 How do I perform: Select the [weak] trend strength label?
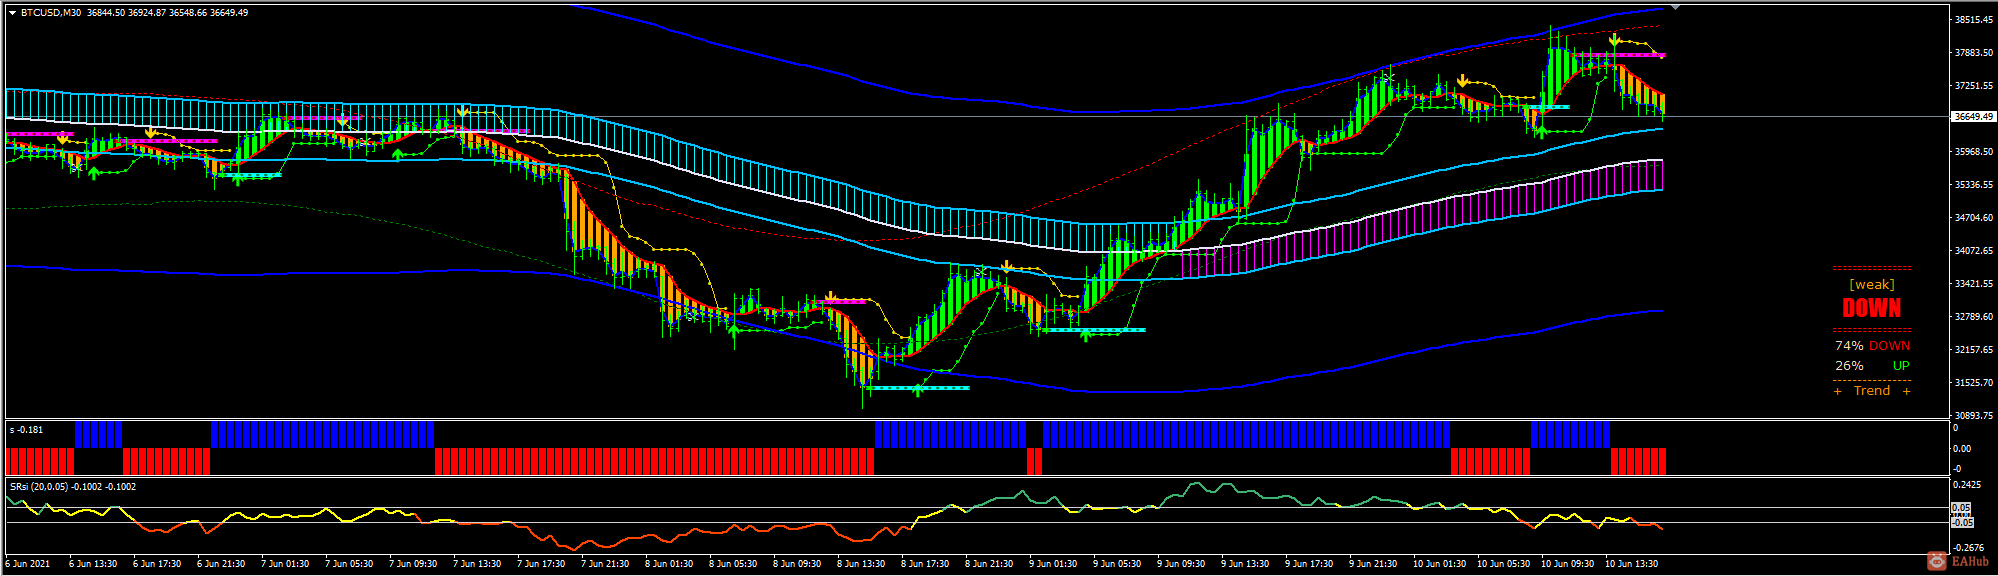(x=1871, y=285)
